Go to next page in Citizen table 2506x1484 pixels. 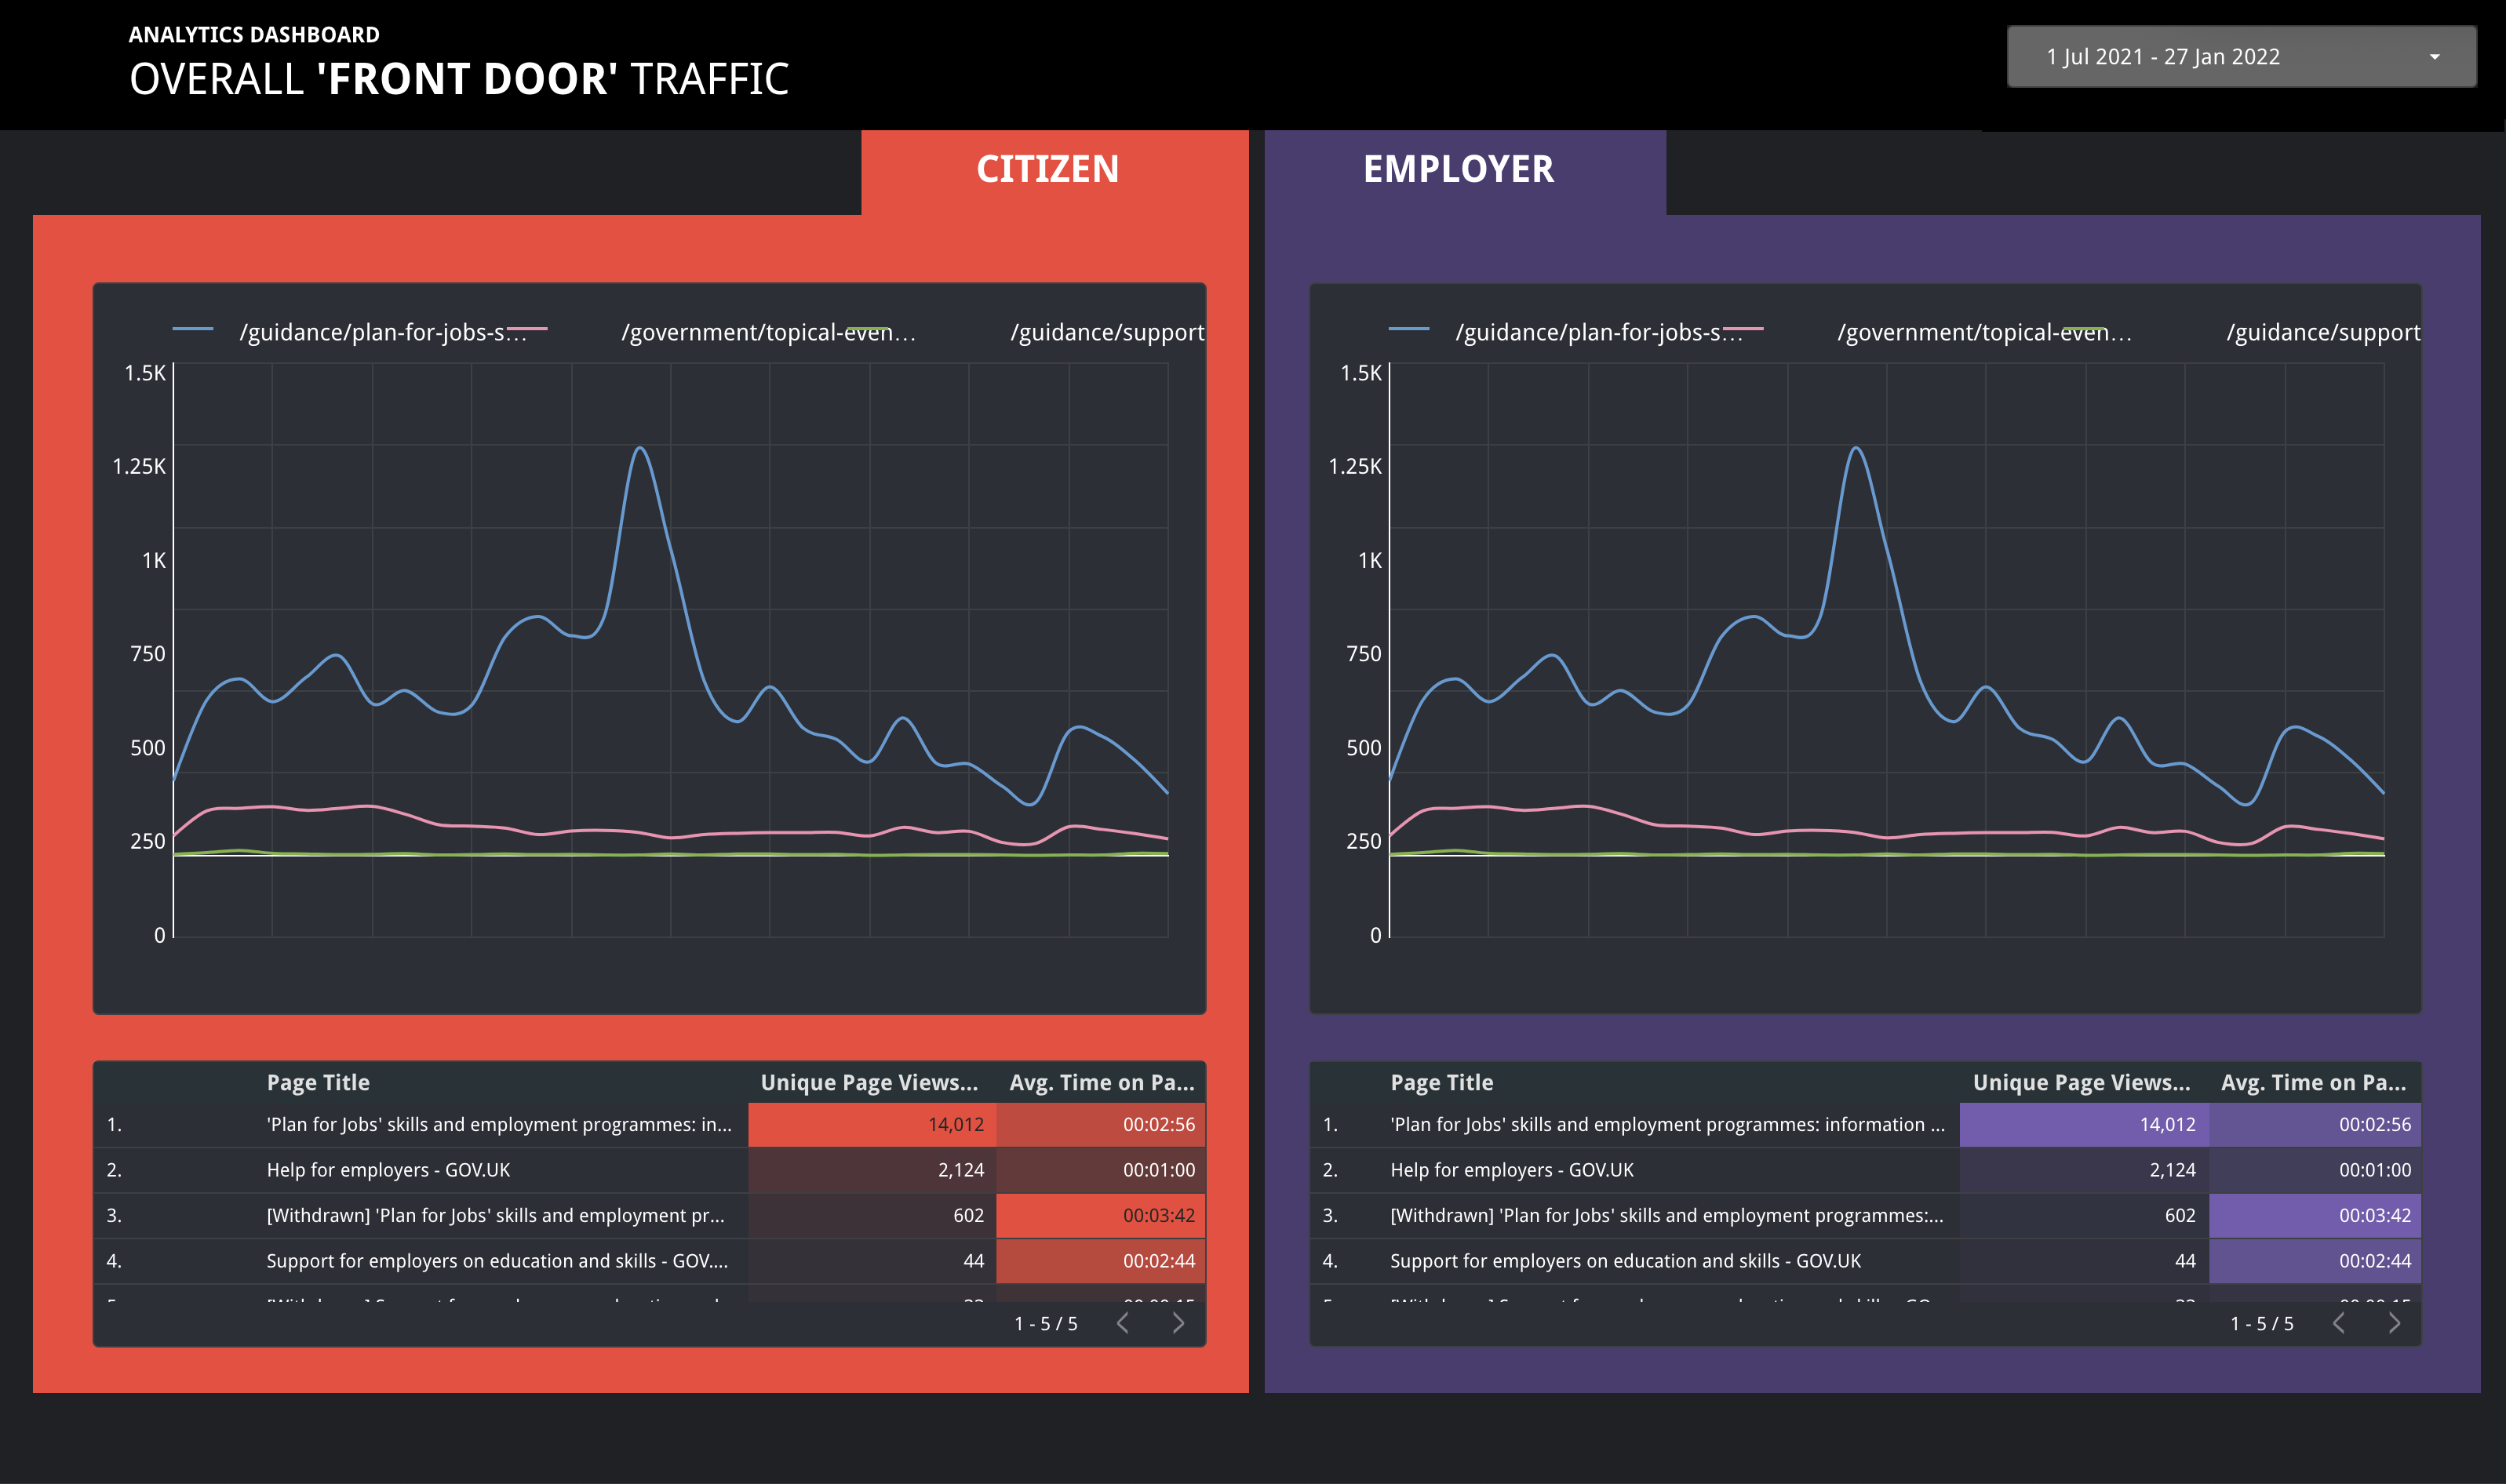1178,1323
